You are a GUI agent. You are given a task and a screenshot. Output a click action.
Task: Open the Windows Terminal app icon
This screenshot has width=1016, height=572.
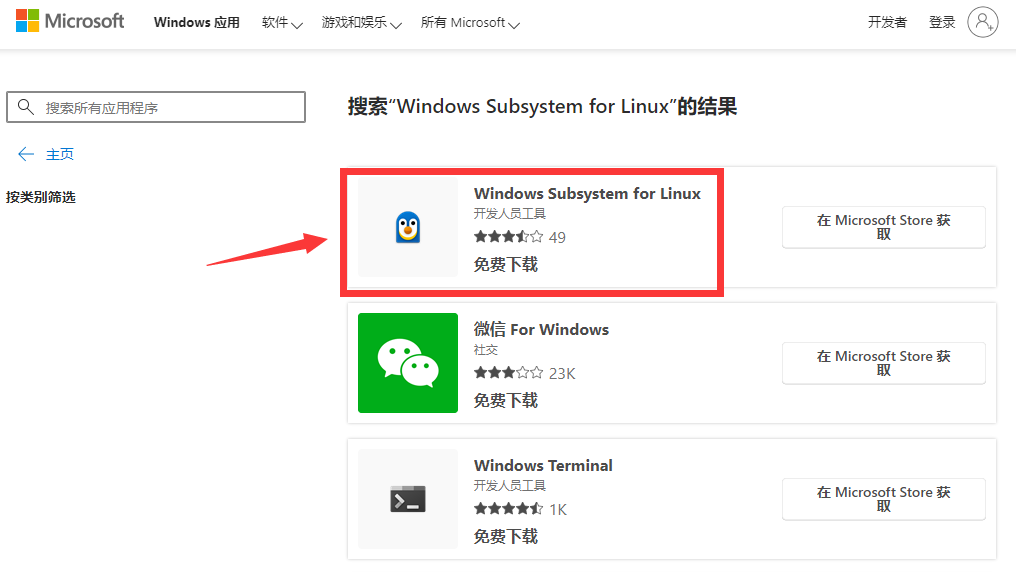tap(408, 499)
